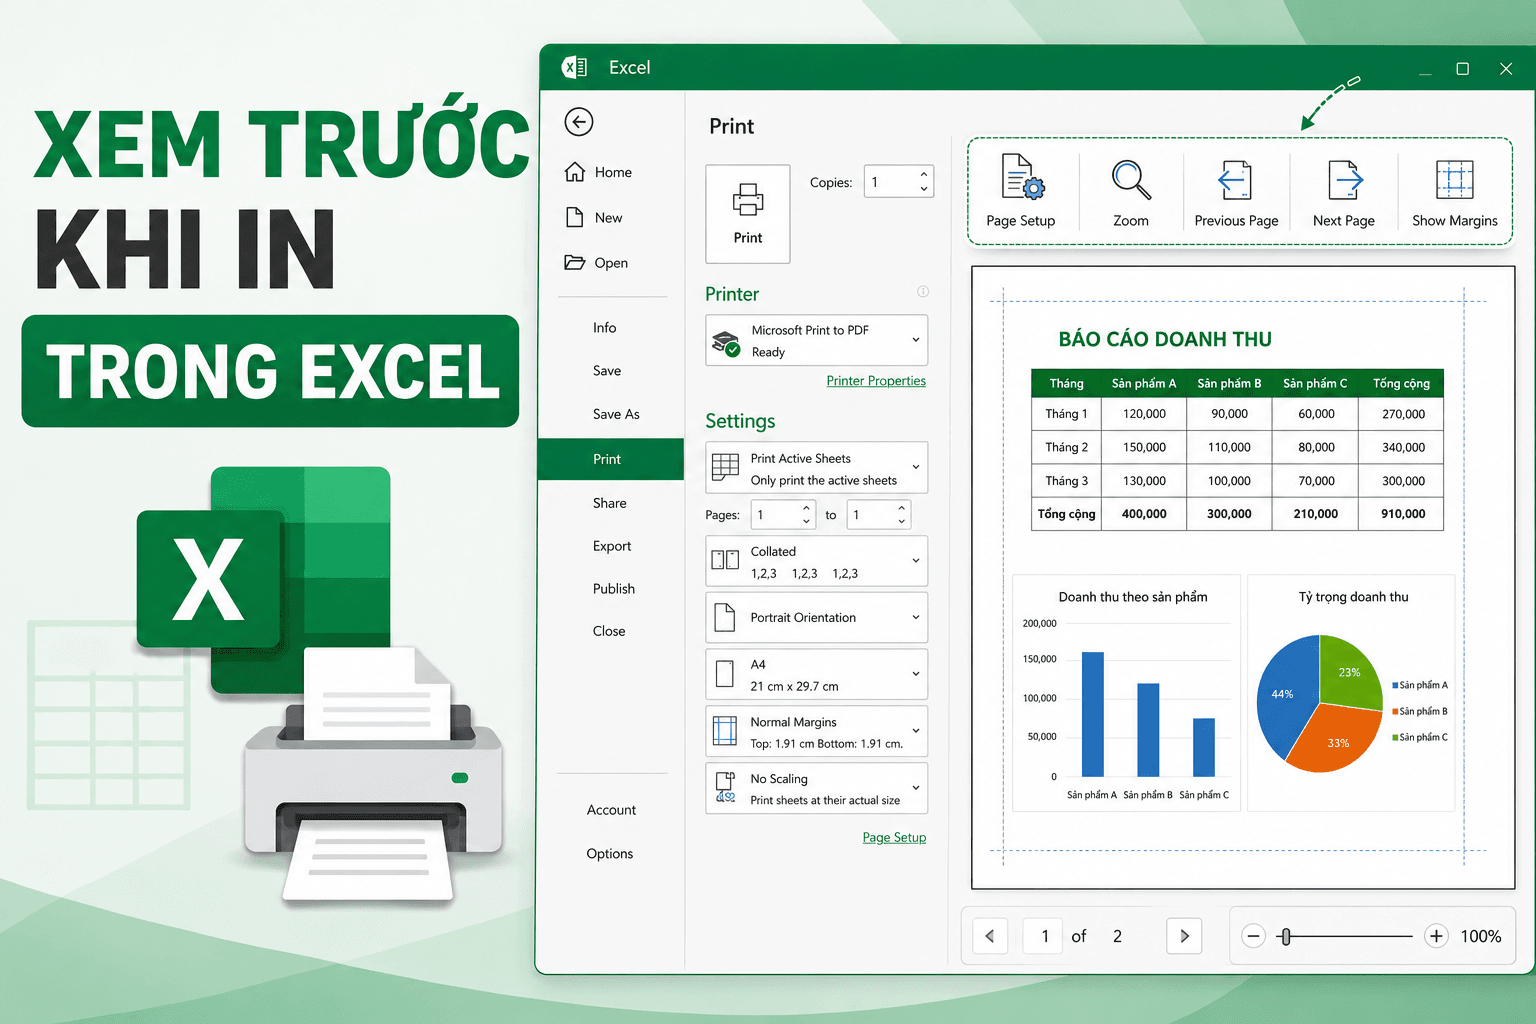Image resolution: width=1536 pixels, height=1024 pixels.
Task: Click the Next Page icon
Action: pos(1345,180)
